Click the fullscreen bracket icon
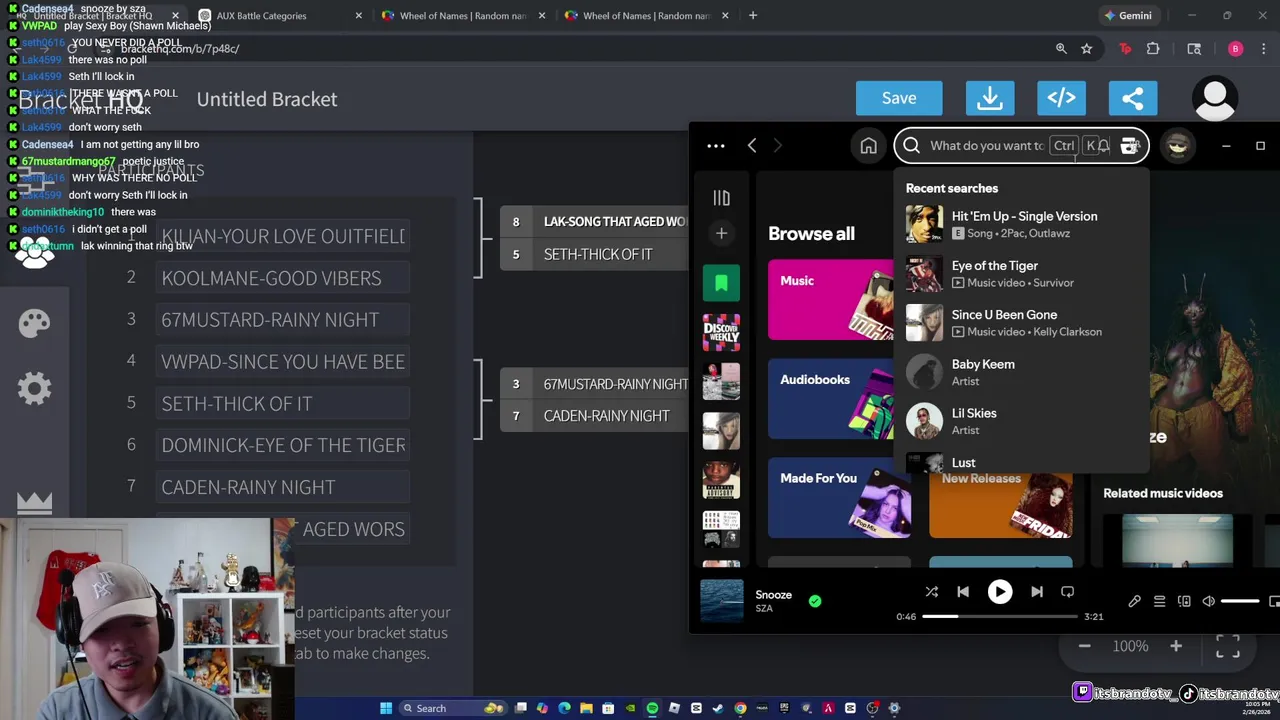This screenshot has width=1280, height=720. click(x=1228, y=647)
